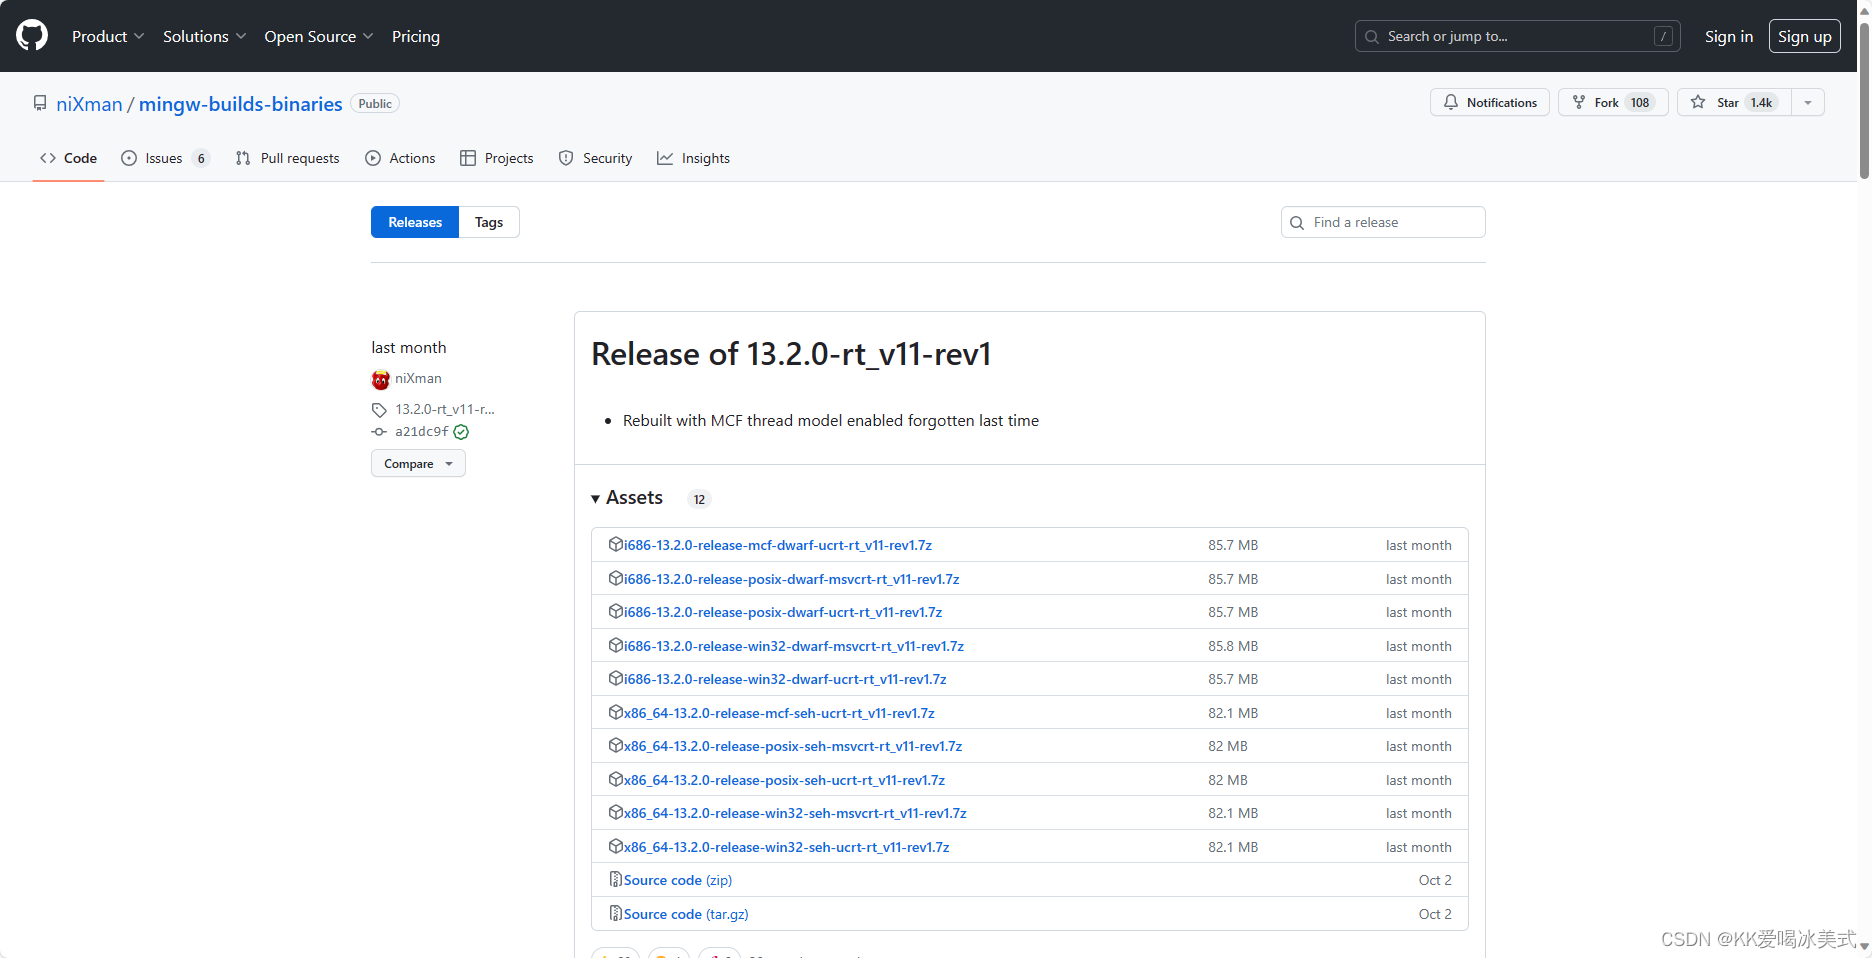Collapse the Assets section
This screenshot has width=1872, height=958.
627,498
